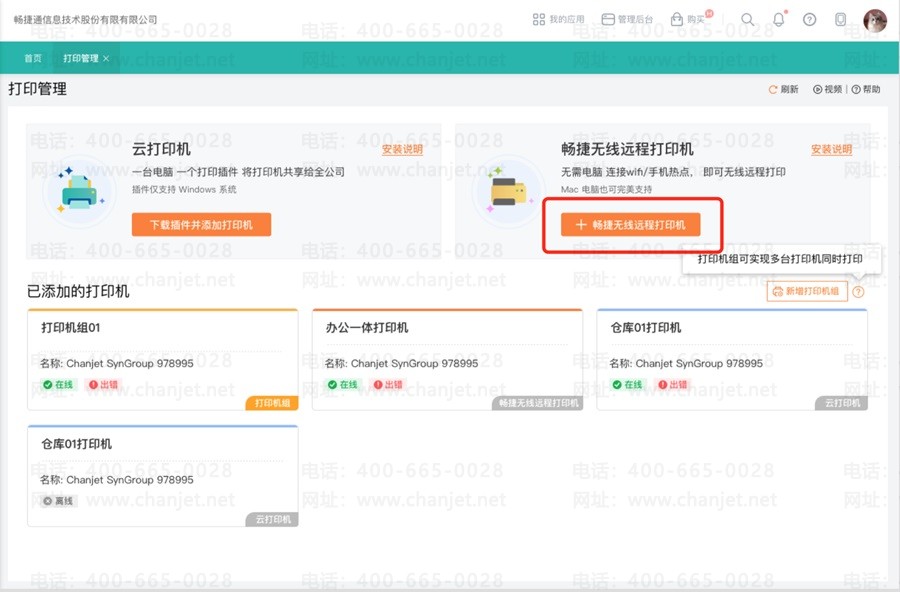Viewport: 900px width, 592px height.
Task: Click the company name 畅捷通信息技术股份有限公司
Action: (86, 20)
